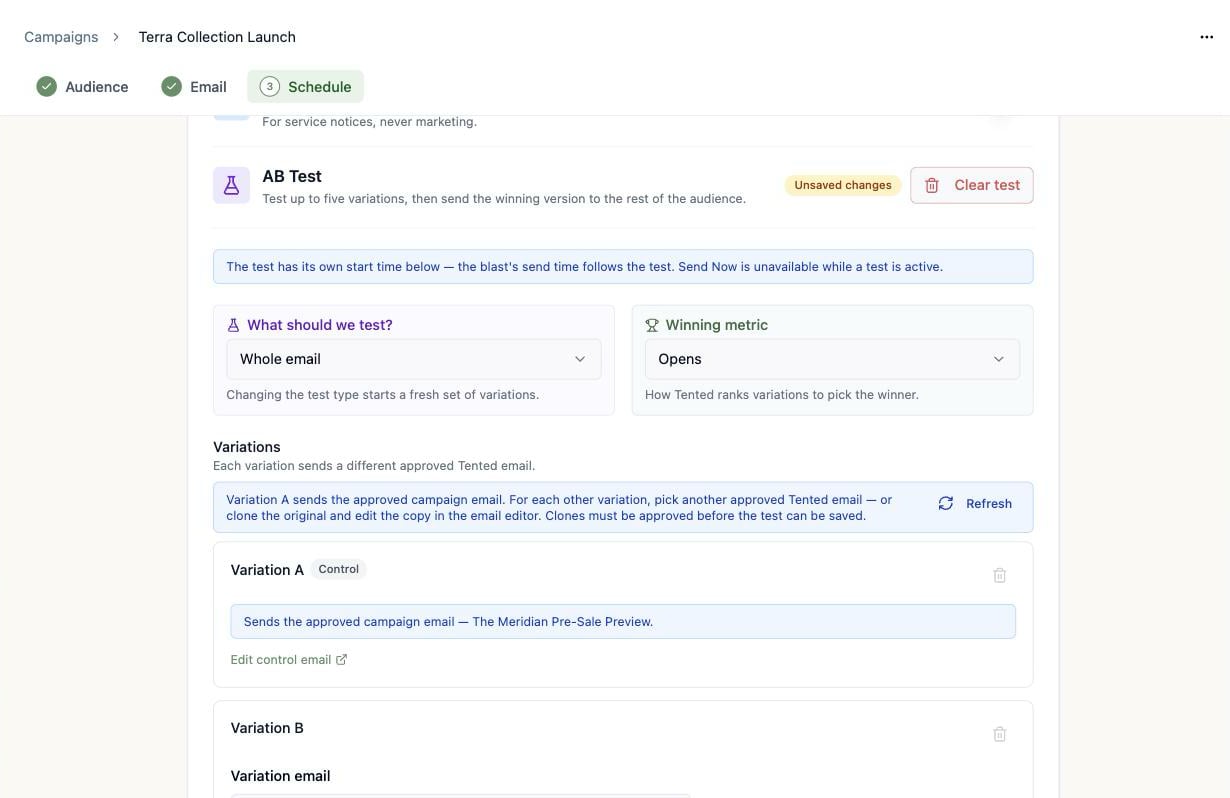Open the Opens winning metric dropdown

pos(832,359)
